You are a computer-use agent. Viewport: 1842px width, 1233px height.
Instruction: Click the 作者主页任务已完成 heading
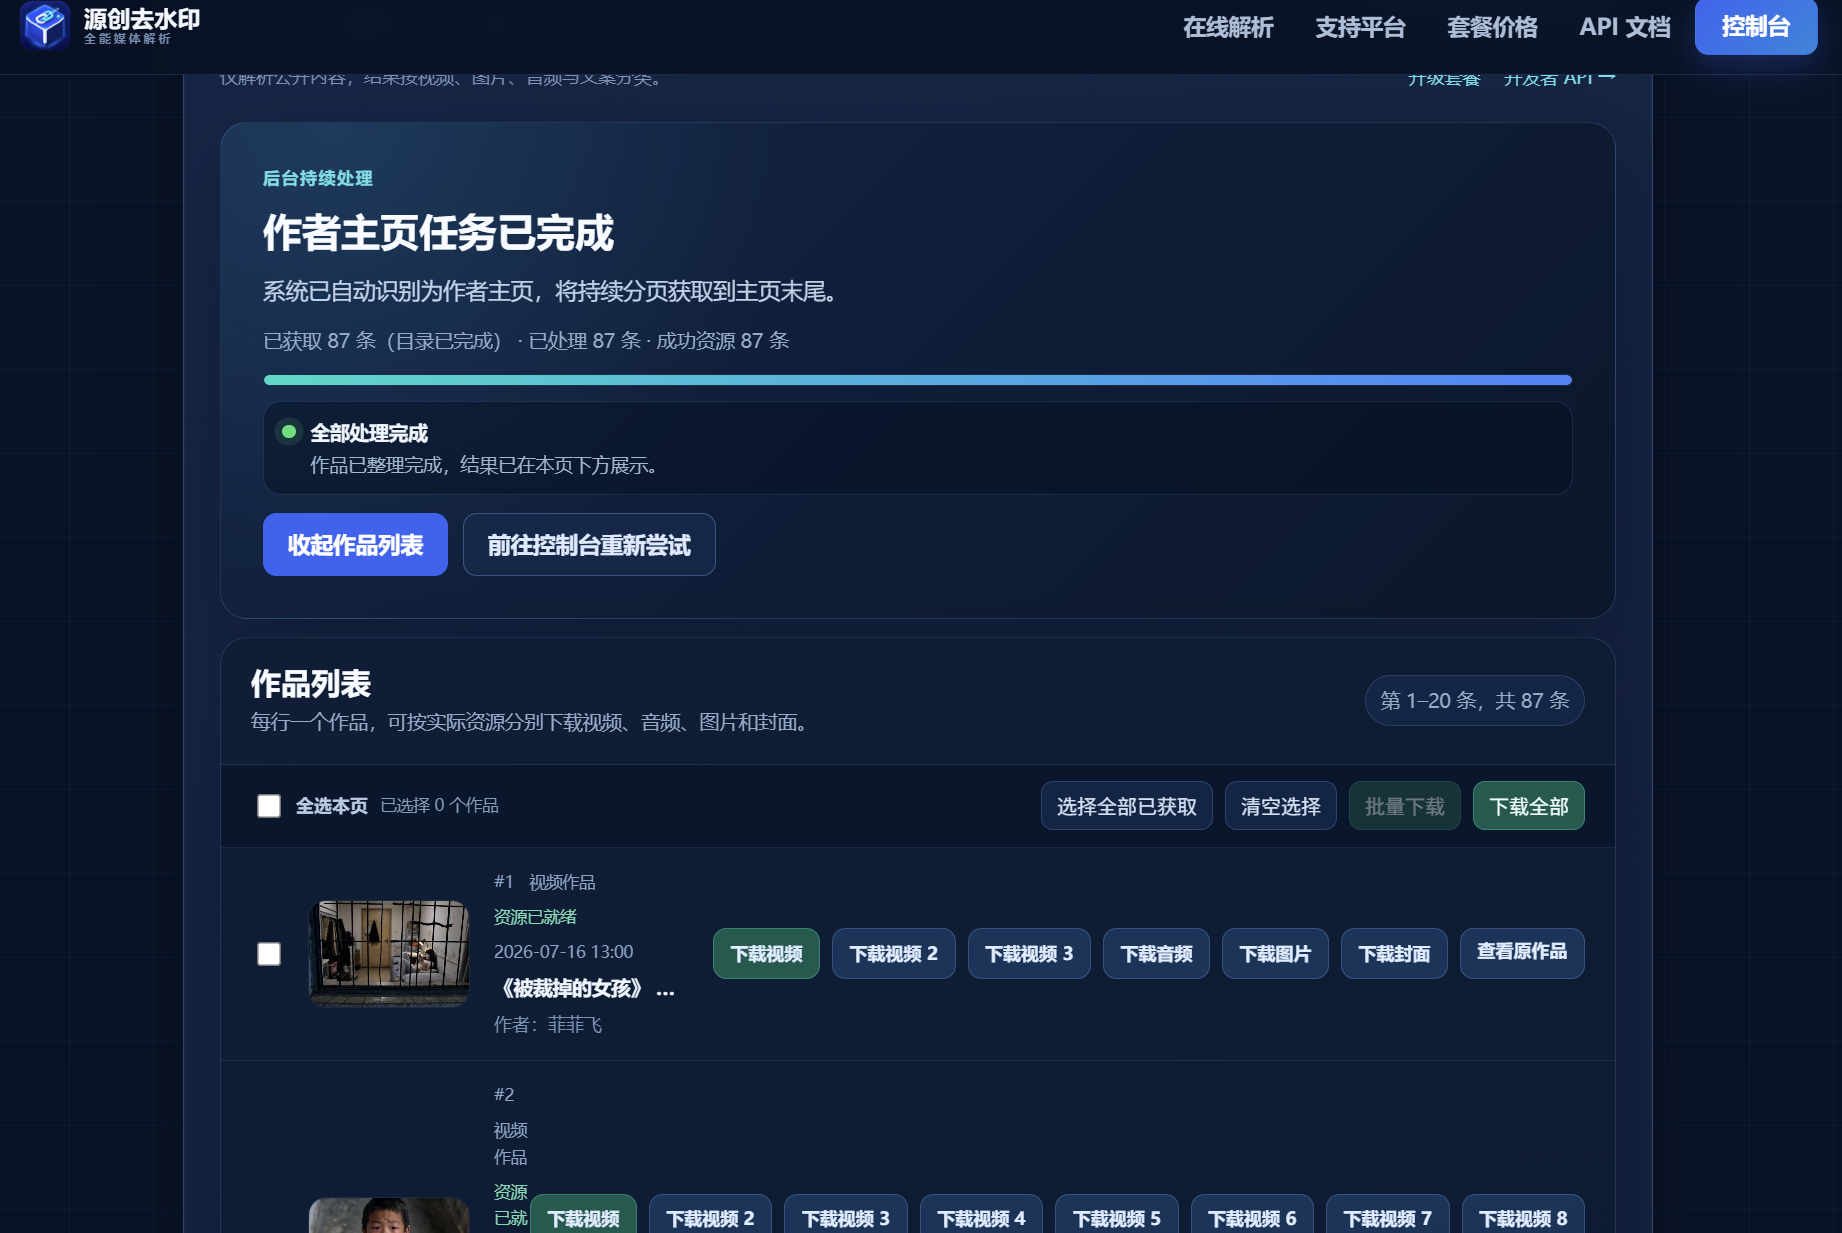[438, 233]
